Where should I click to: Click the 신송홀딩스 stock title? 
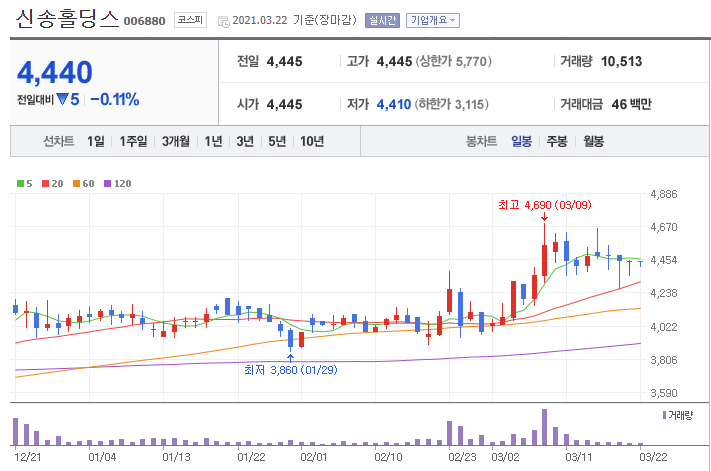67,19
